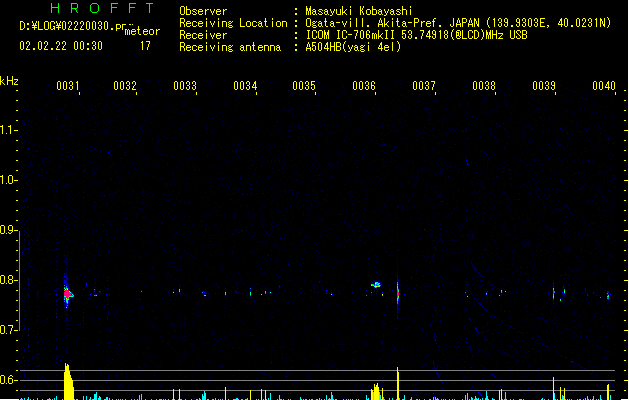This screenshot has width=629, height=400.
Task: Click the meteor count value 17
Action: point(145,46)
